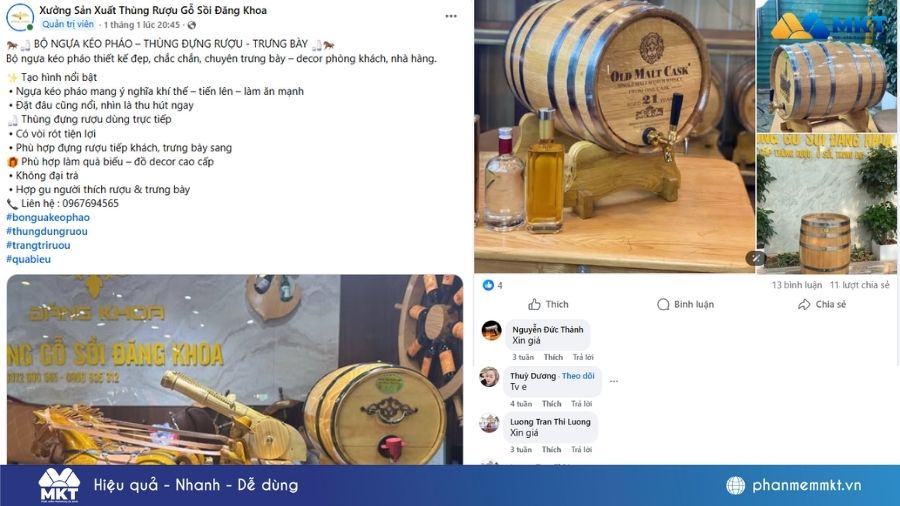
Task: Click the thumbs-up Thích button
Action: 548,305
